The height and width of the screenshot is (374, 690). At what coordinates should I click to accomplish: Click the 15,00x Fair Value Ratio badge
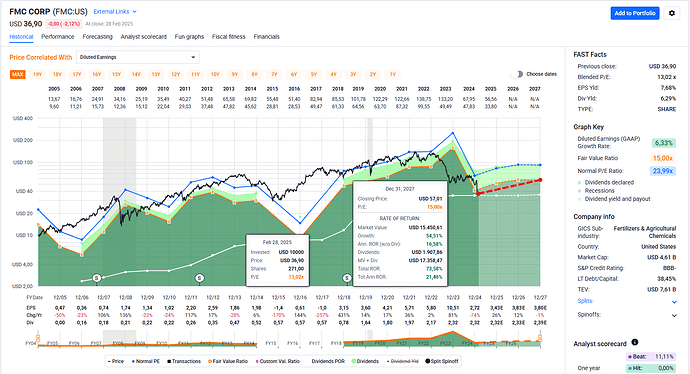pyautogui.click(x=663, y=158)
